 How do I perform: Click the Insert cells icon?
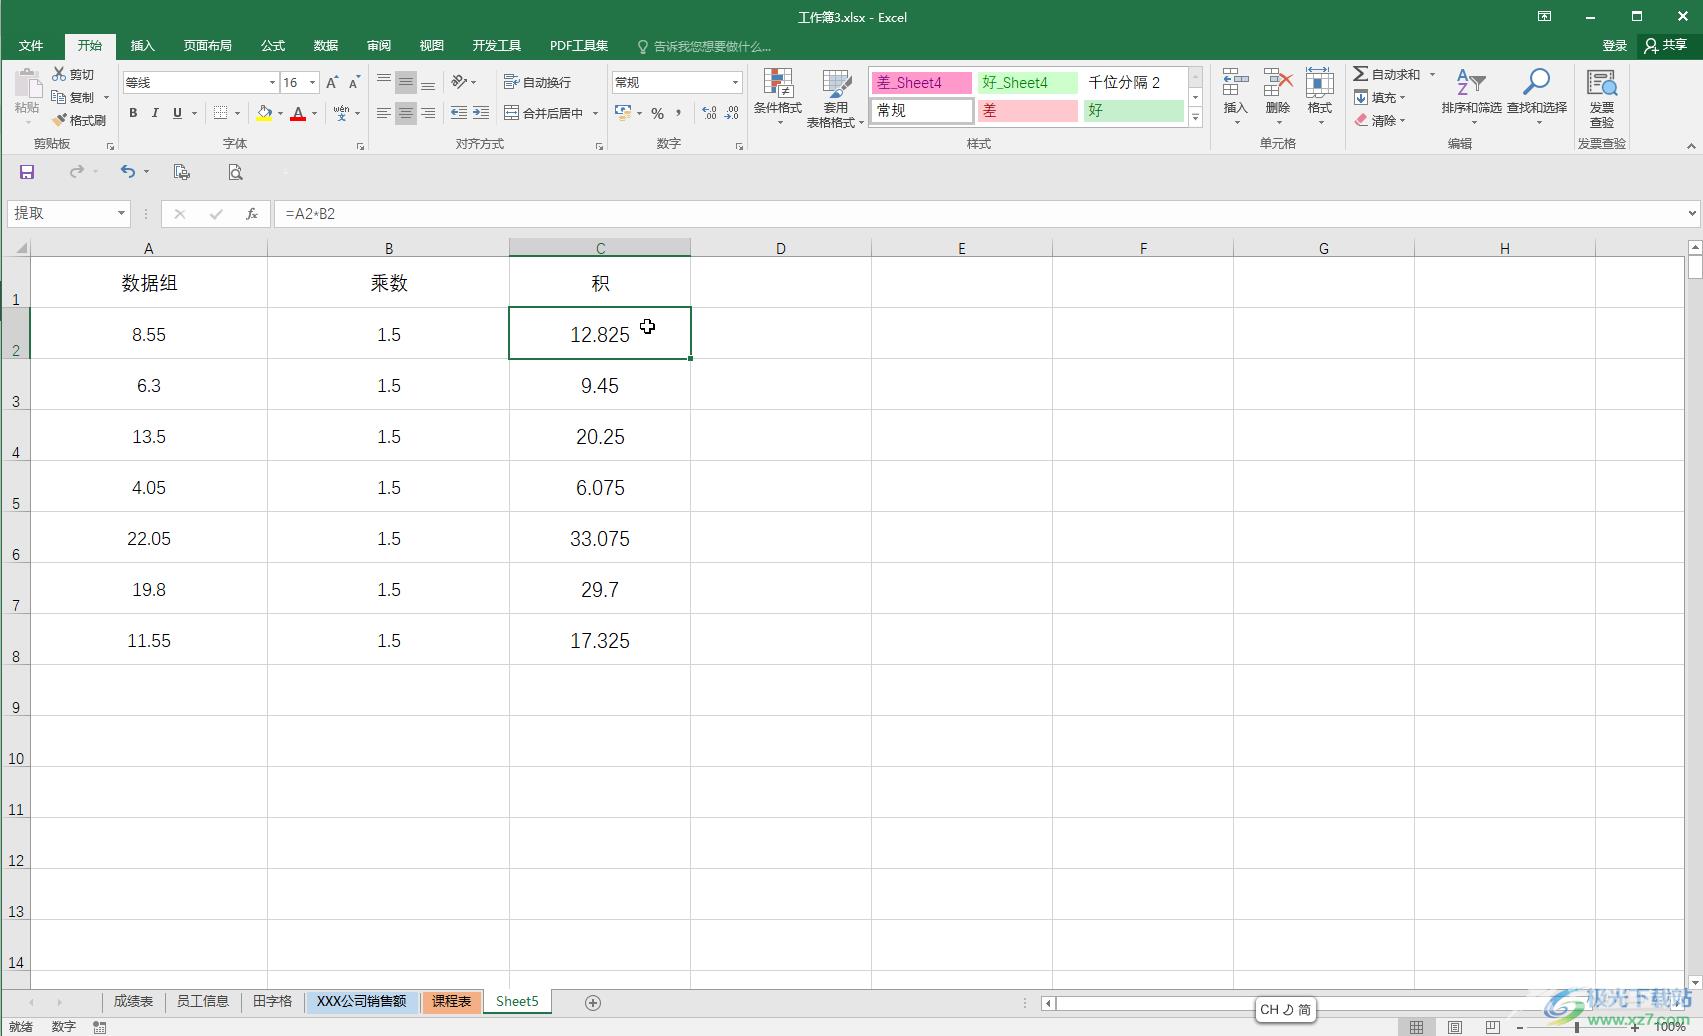pyautogui.click(x=1236, y=84)
